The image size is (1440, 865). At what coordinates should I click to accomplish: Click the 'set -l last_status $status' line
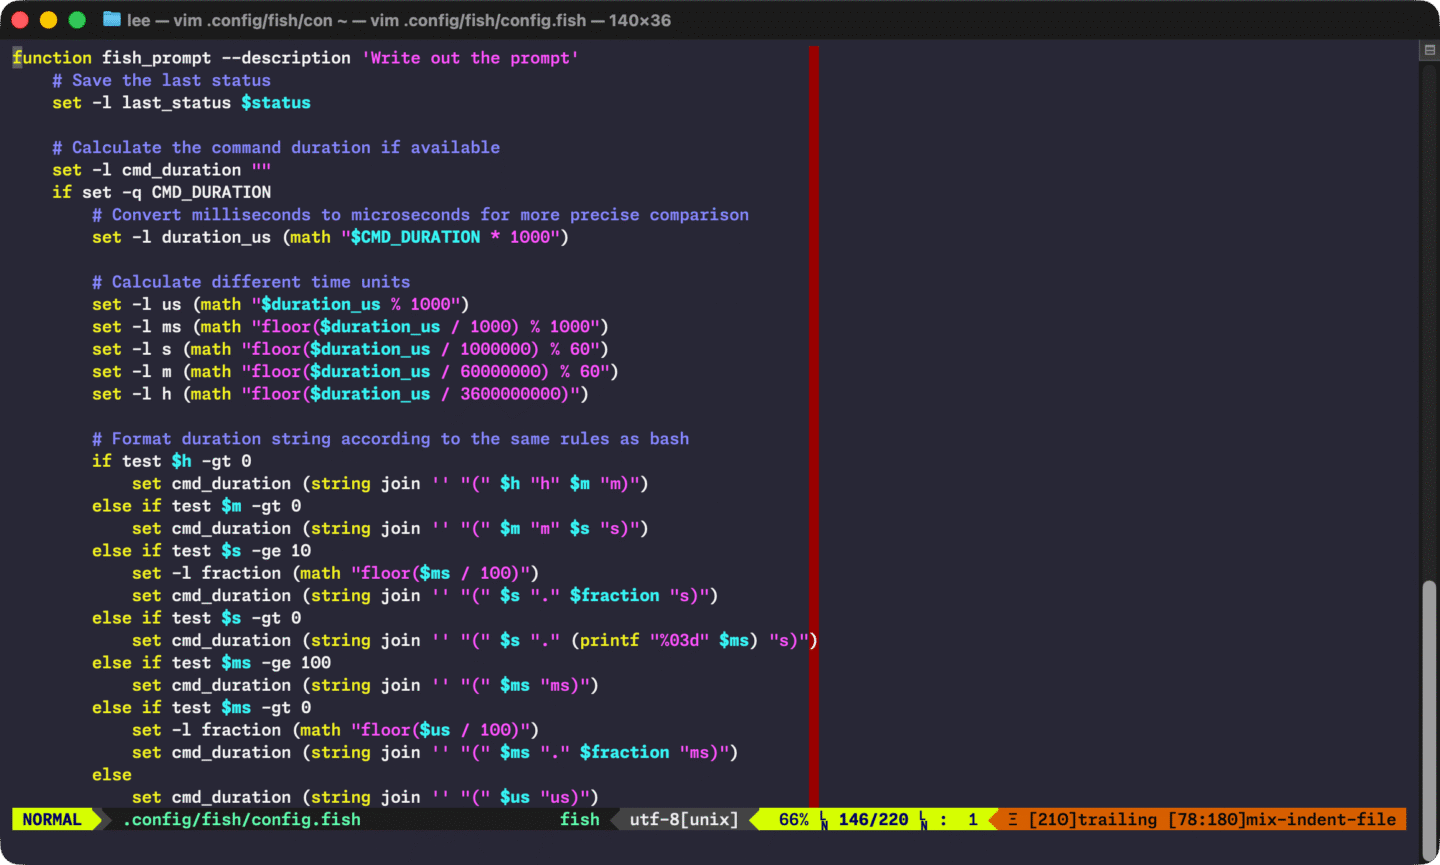coord(181,103)
